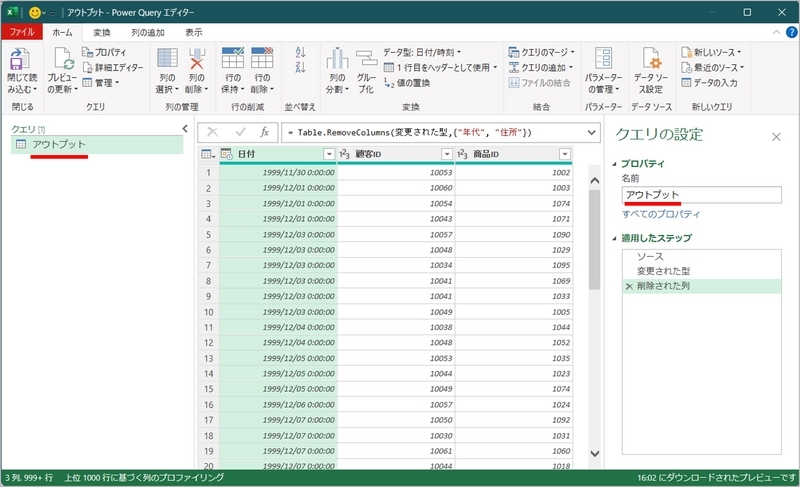This screenshot has width=800, height=487.
Task: Click Split Column (列の分割) icon
Action: (x=337, y=58)
